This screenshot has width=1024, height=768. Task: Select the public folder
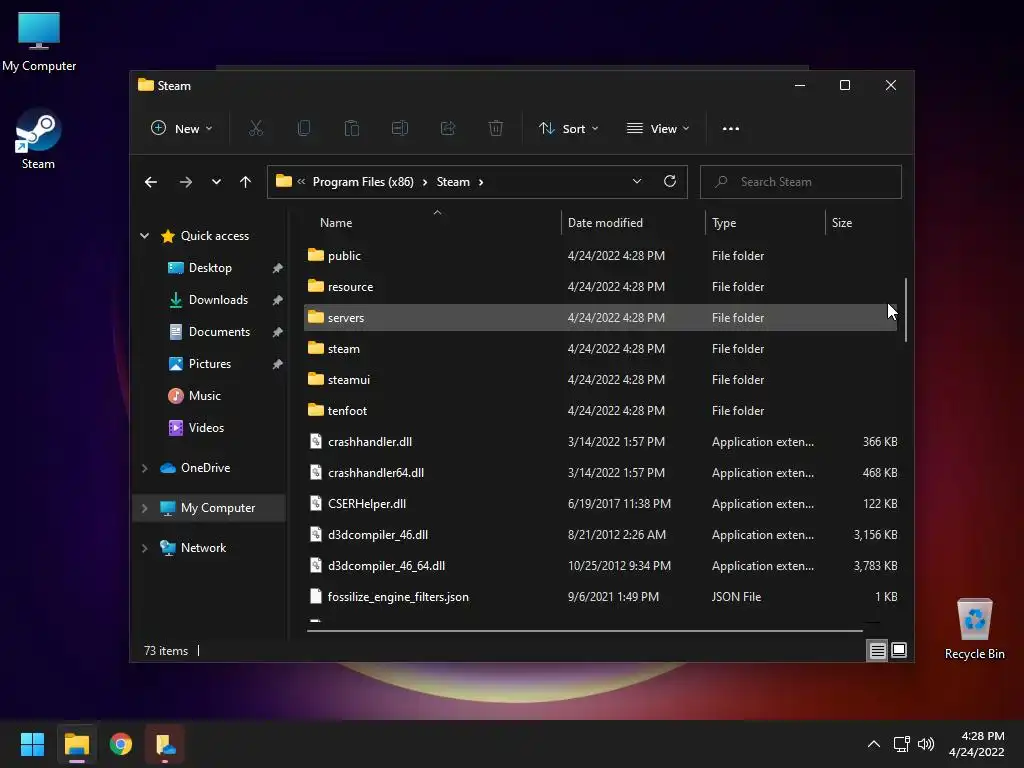coord(600,255)
